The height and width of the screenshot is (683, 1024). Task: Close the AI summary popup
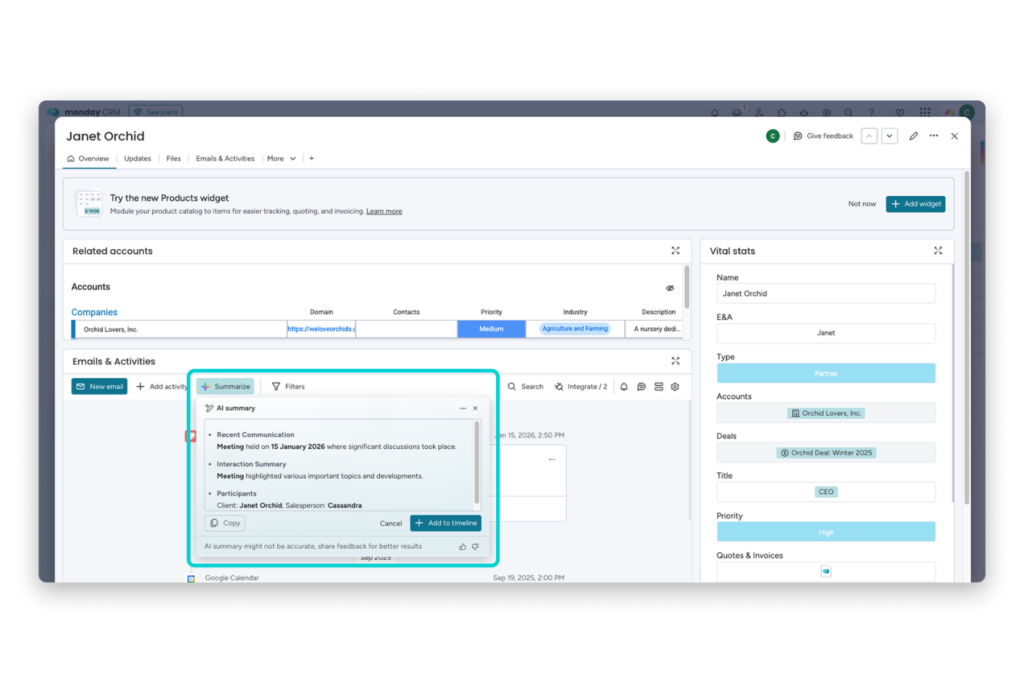(475, 408)
